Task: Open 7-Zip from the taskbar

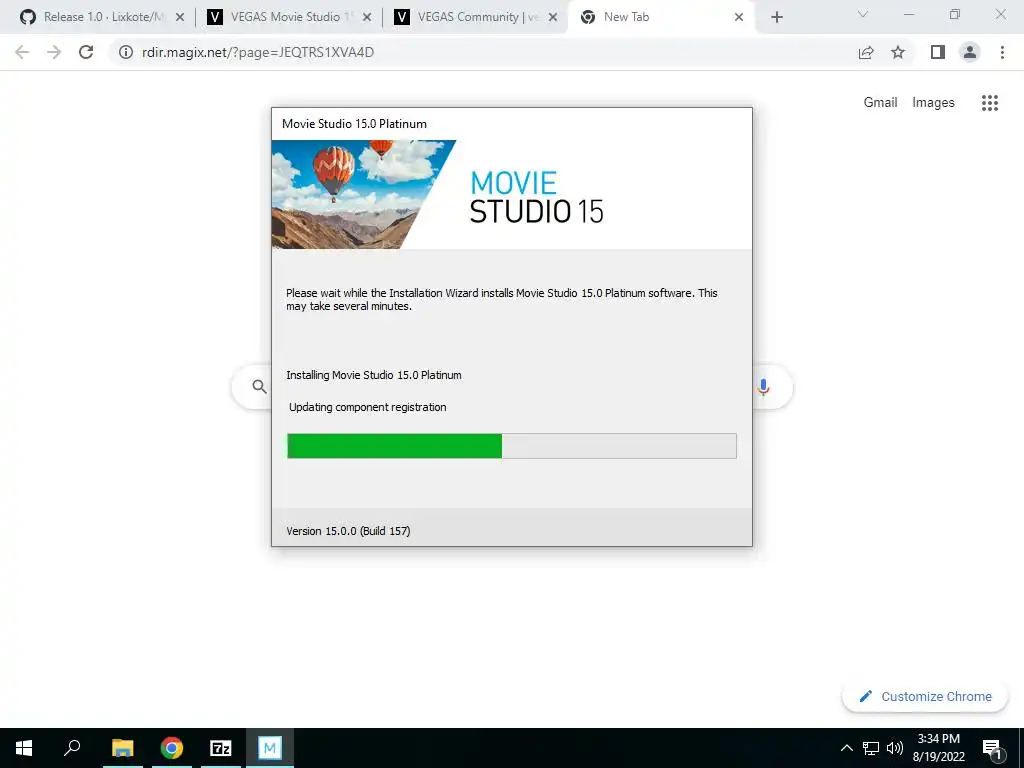Action: [x=221, y=748]
